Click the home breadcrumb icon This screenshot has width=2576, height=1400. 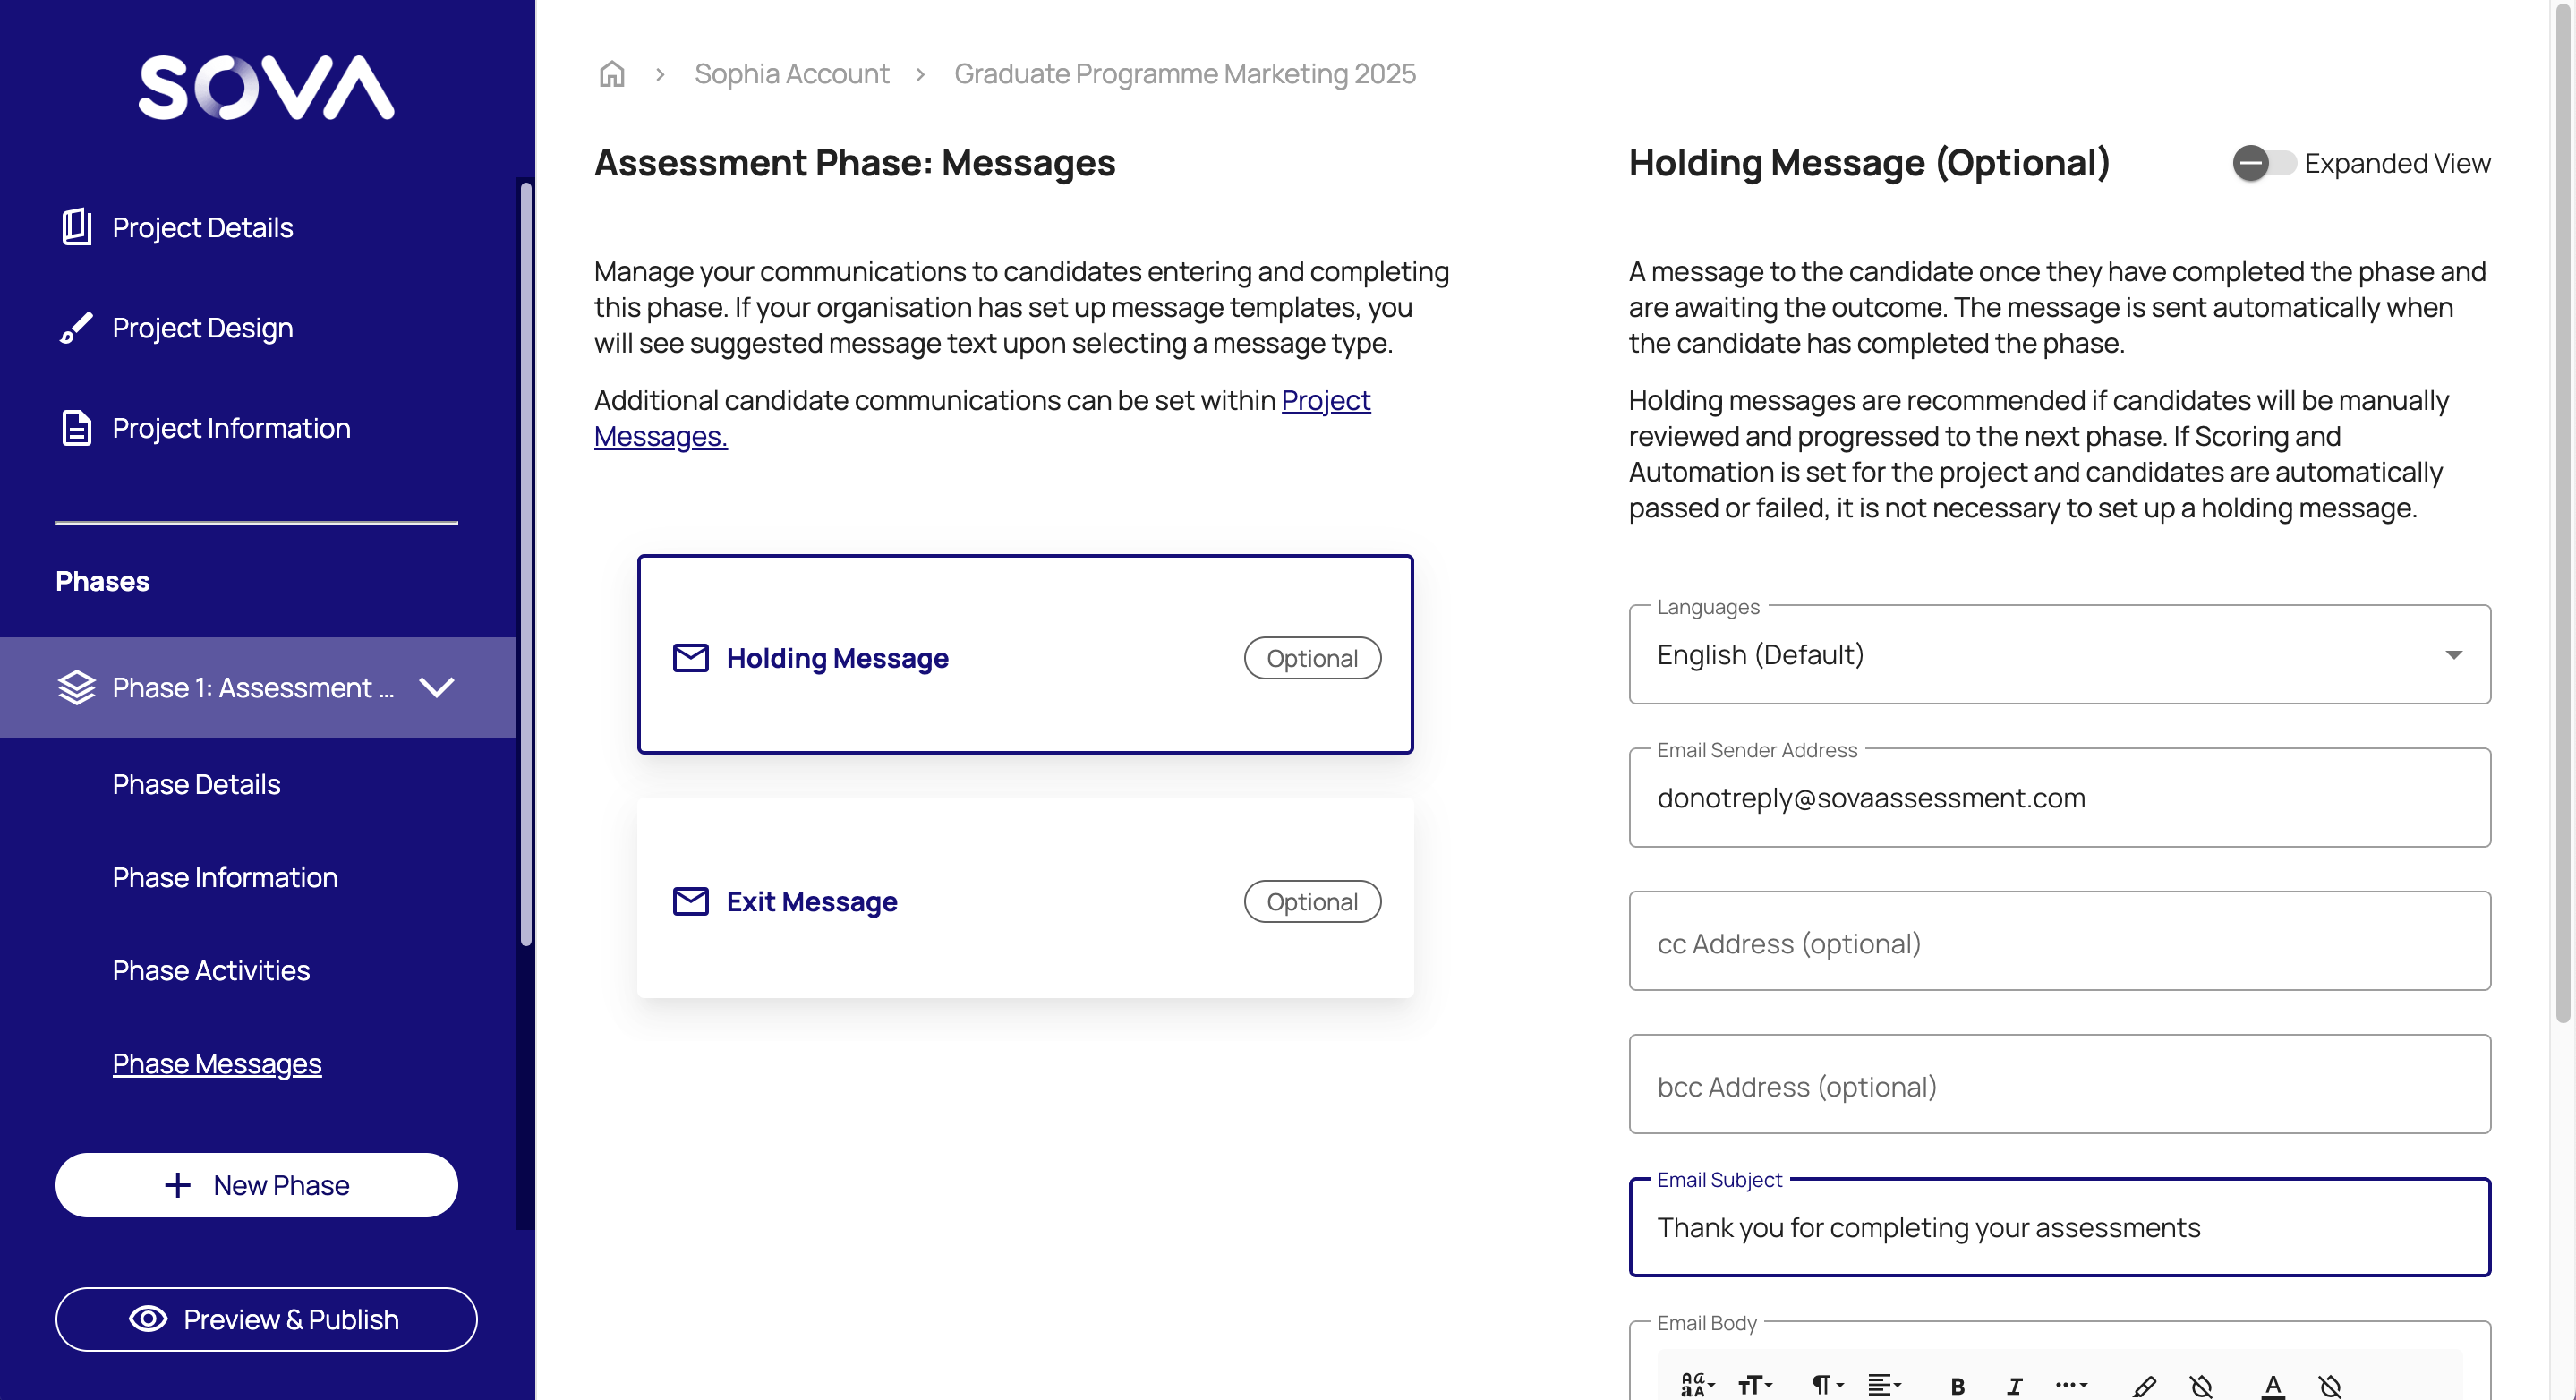click(611, 74)
